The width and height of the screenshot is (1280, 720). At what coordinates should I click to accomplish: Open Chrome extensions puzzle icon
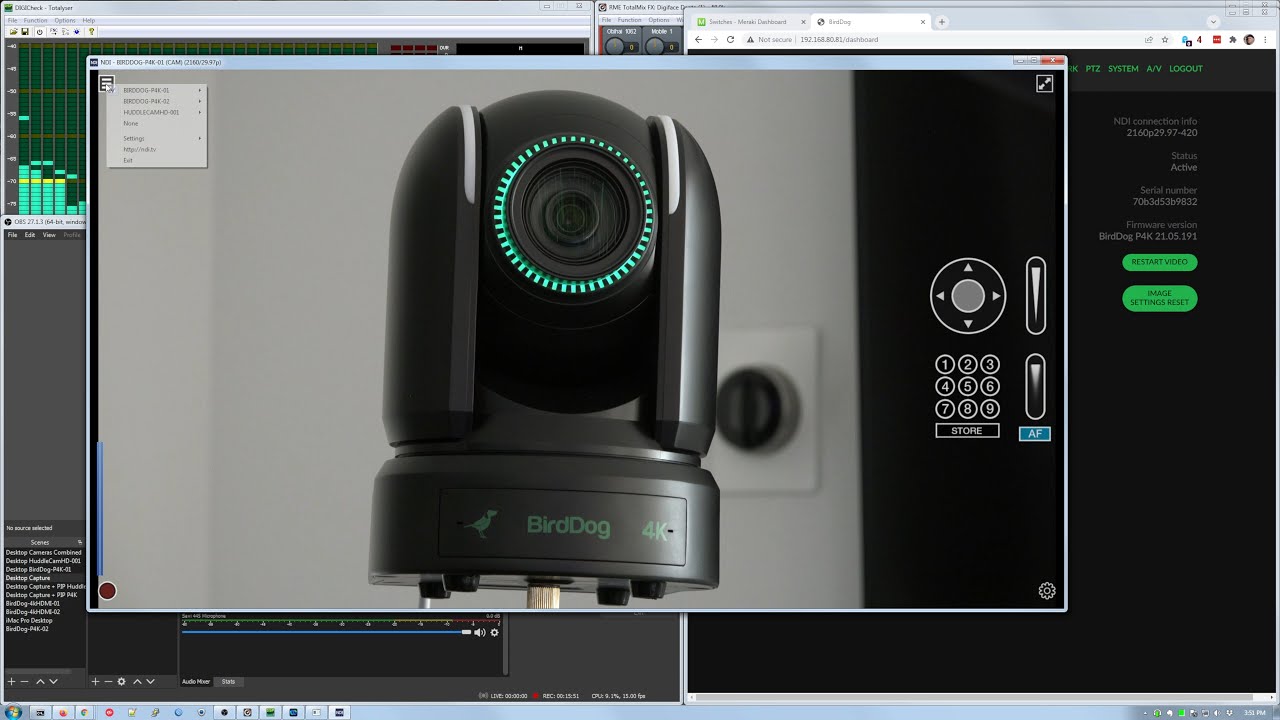(x=1233, y=40)
